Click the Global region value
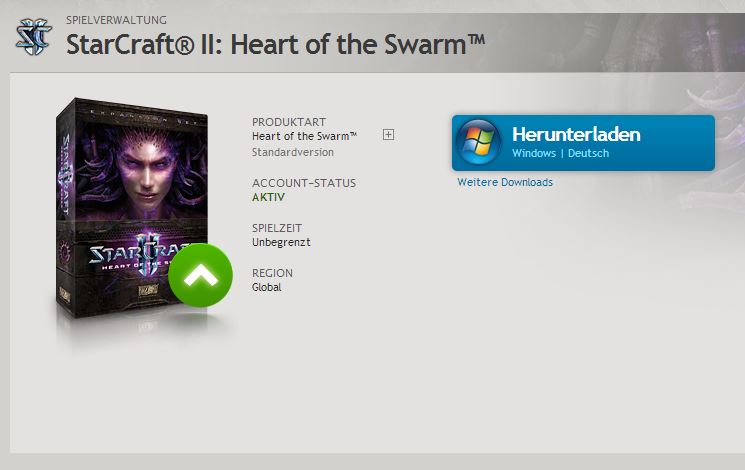This screenshot has height=470, width=745. (267, 287)
